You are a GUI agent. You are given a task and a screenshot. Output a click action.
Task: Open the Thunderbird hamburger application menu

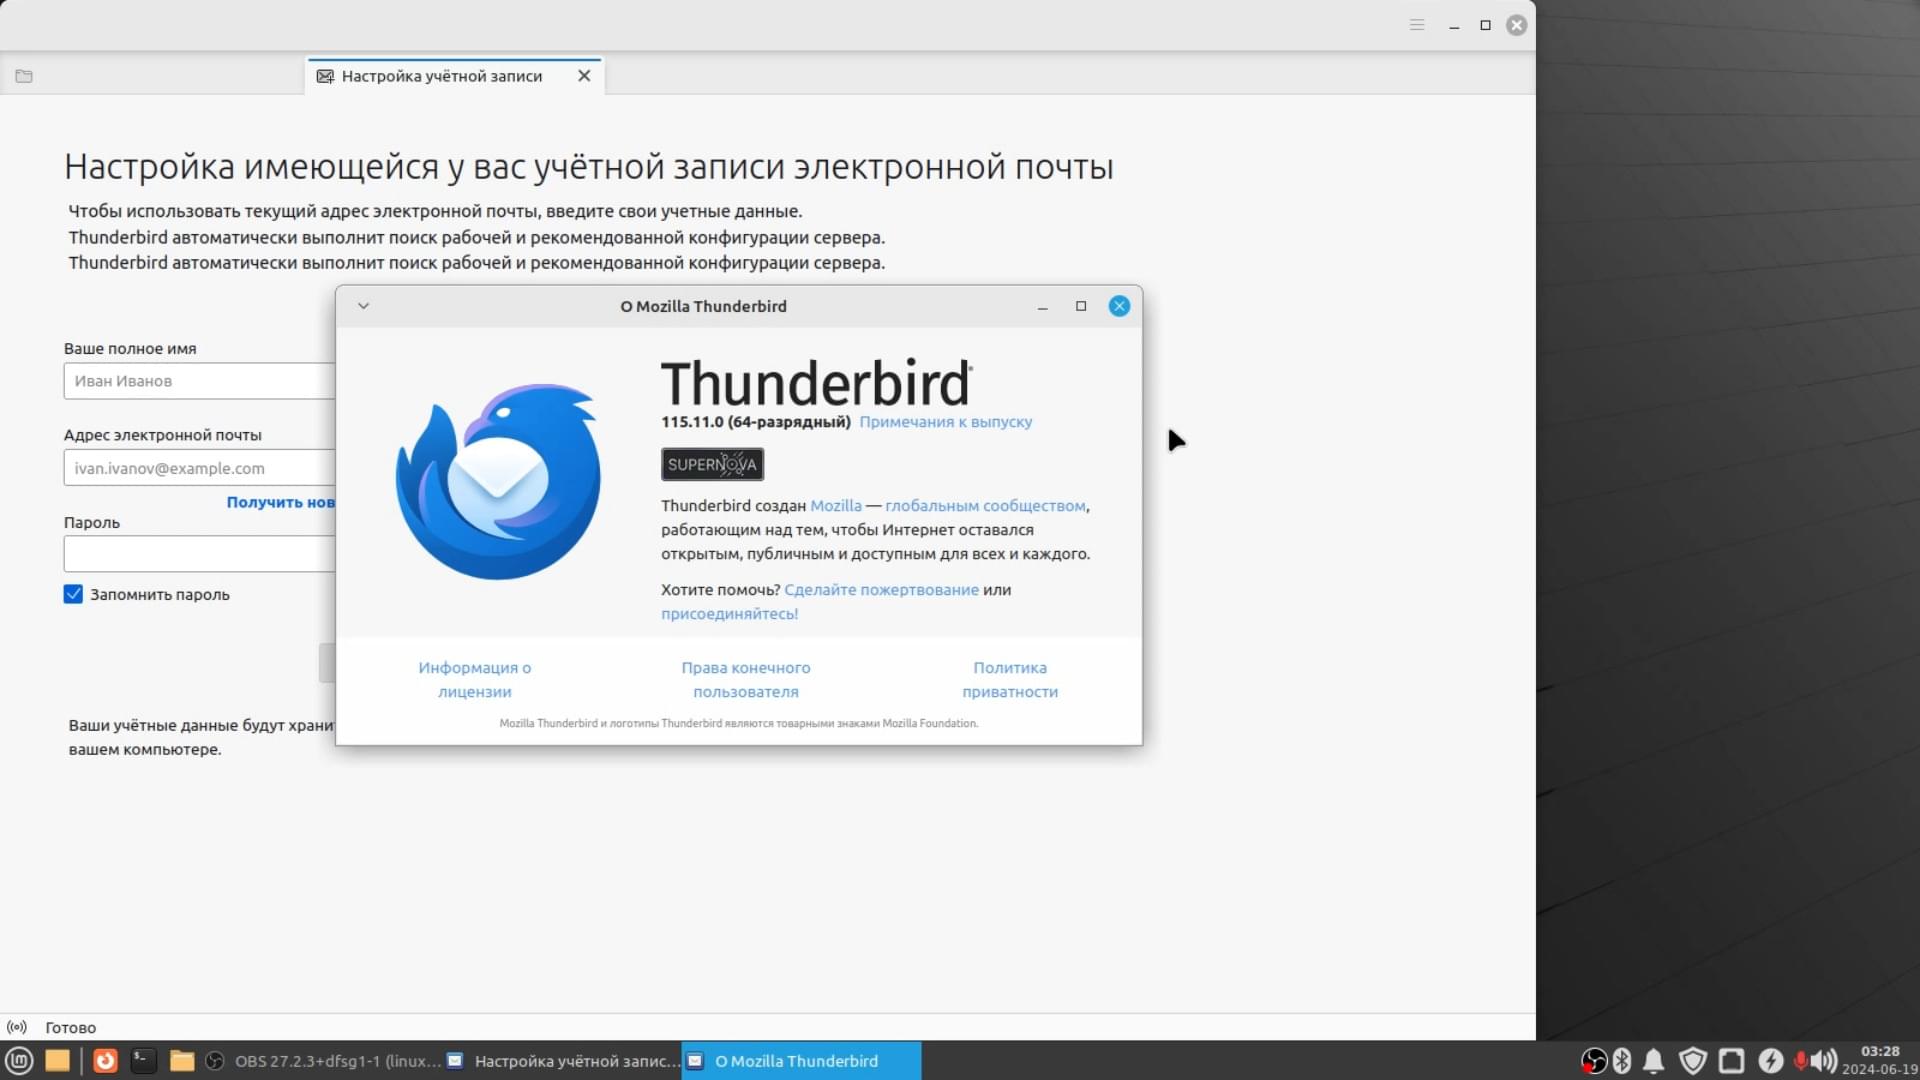click(1417, 25)
